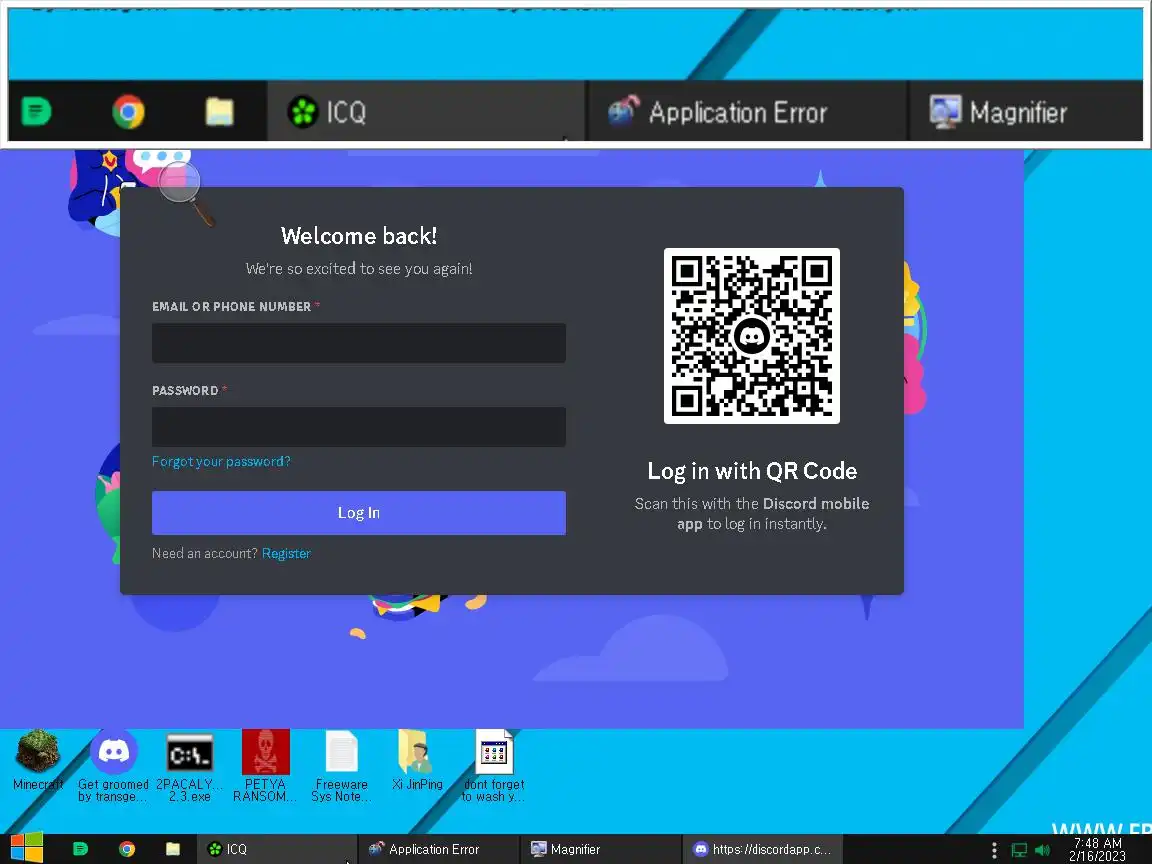This screenshot has height=864, width=1152.
Task: Focus the Password field
Action: pyautogui.click(x=359, y=427)
